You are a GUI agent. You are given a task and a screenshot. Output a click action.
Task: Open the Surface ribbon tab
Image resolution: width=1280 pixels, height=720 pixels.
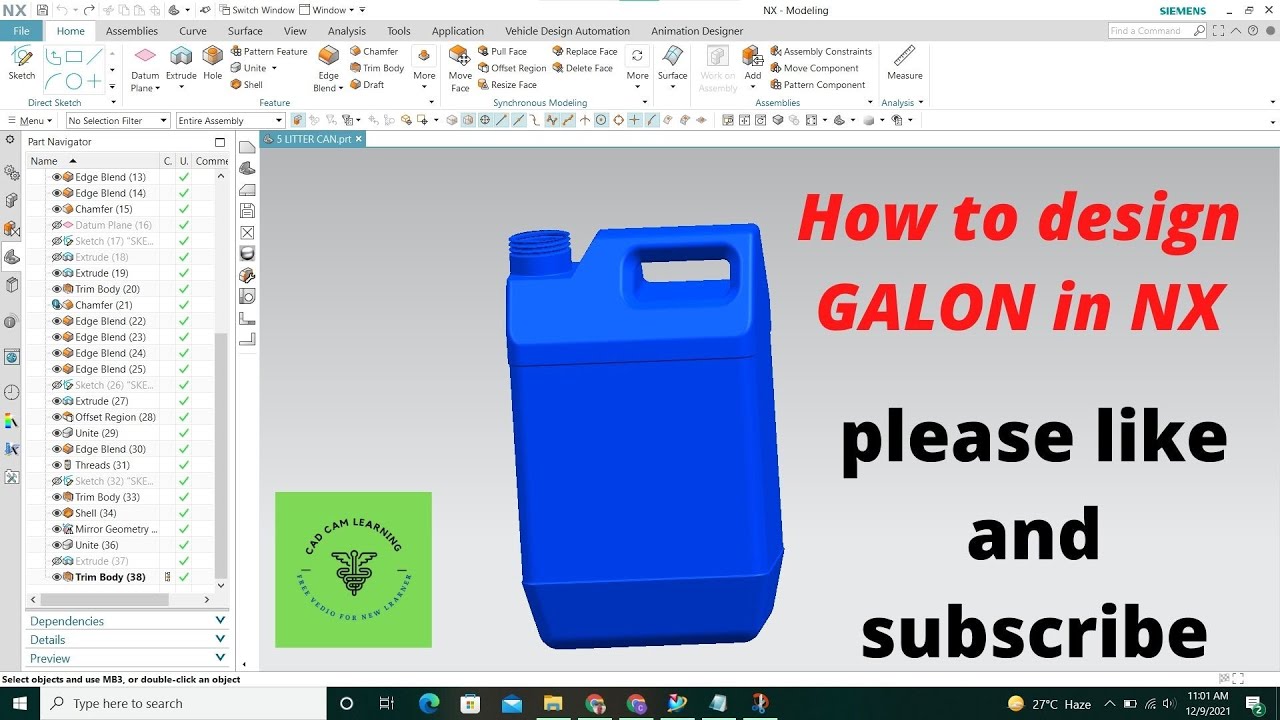[x=245, y=31]
